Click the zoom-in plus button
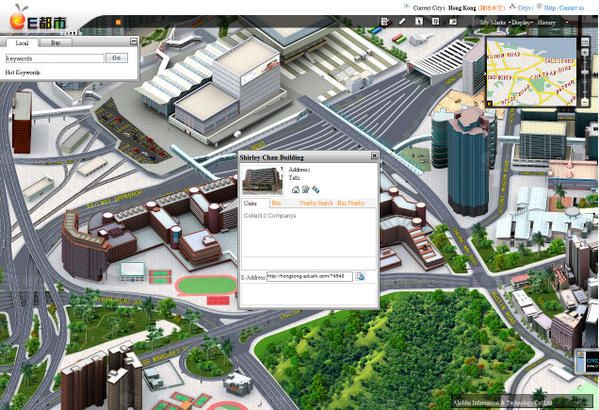599x410 pixels. (585, 52)
